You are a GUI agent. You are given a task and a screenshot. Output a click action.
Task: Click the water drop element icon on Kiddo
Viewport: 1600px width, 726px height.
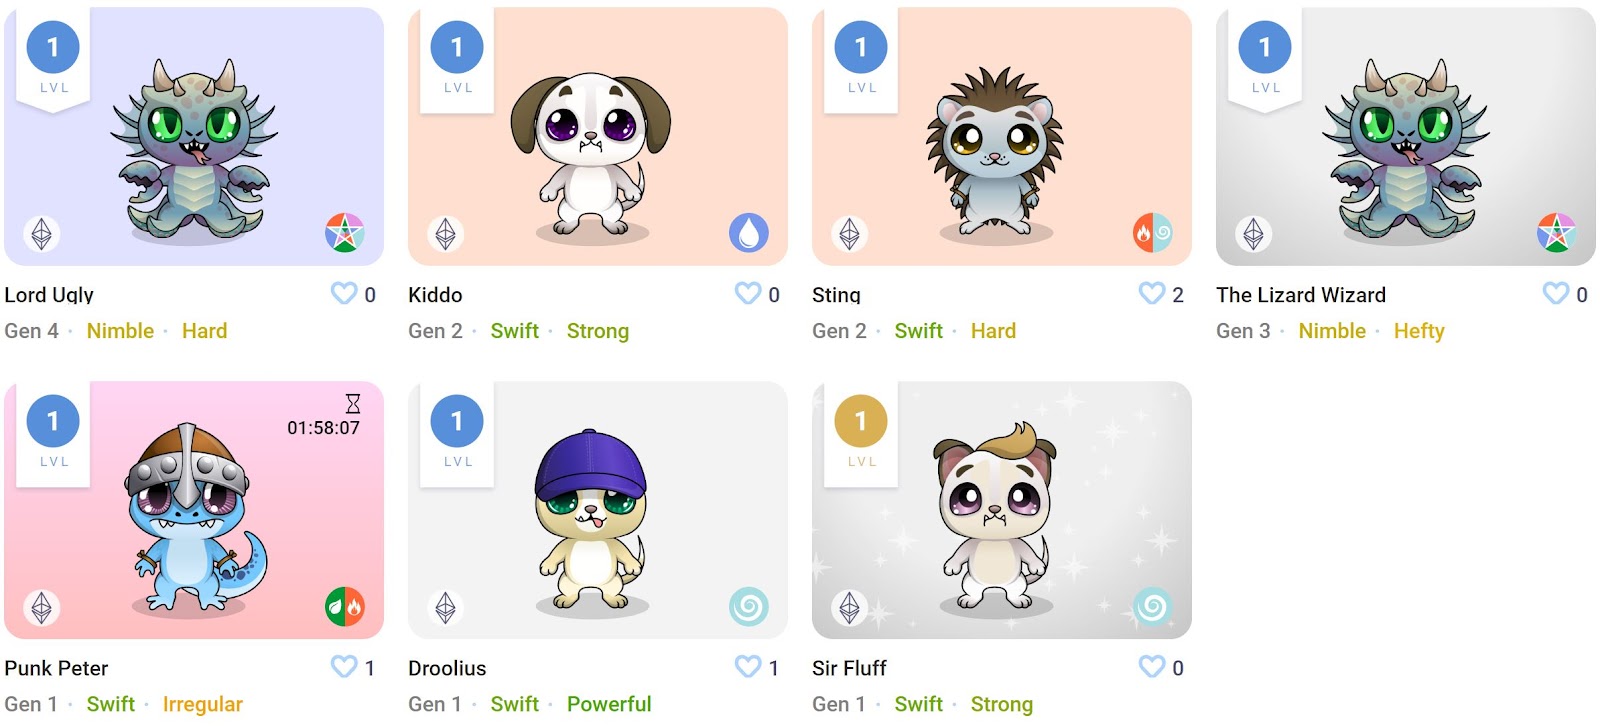(x=749, y=233)
